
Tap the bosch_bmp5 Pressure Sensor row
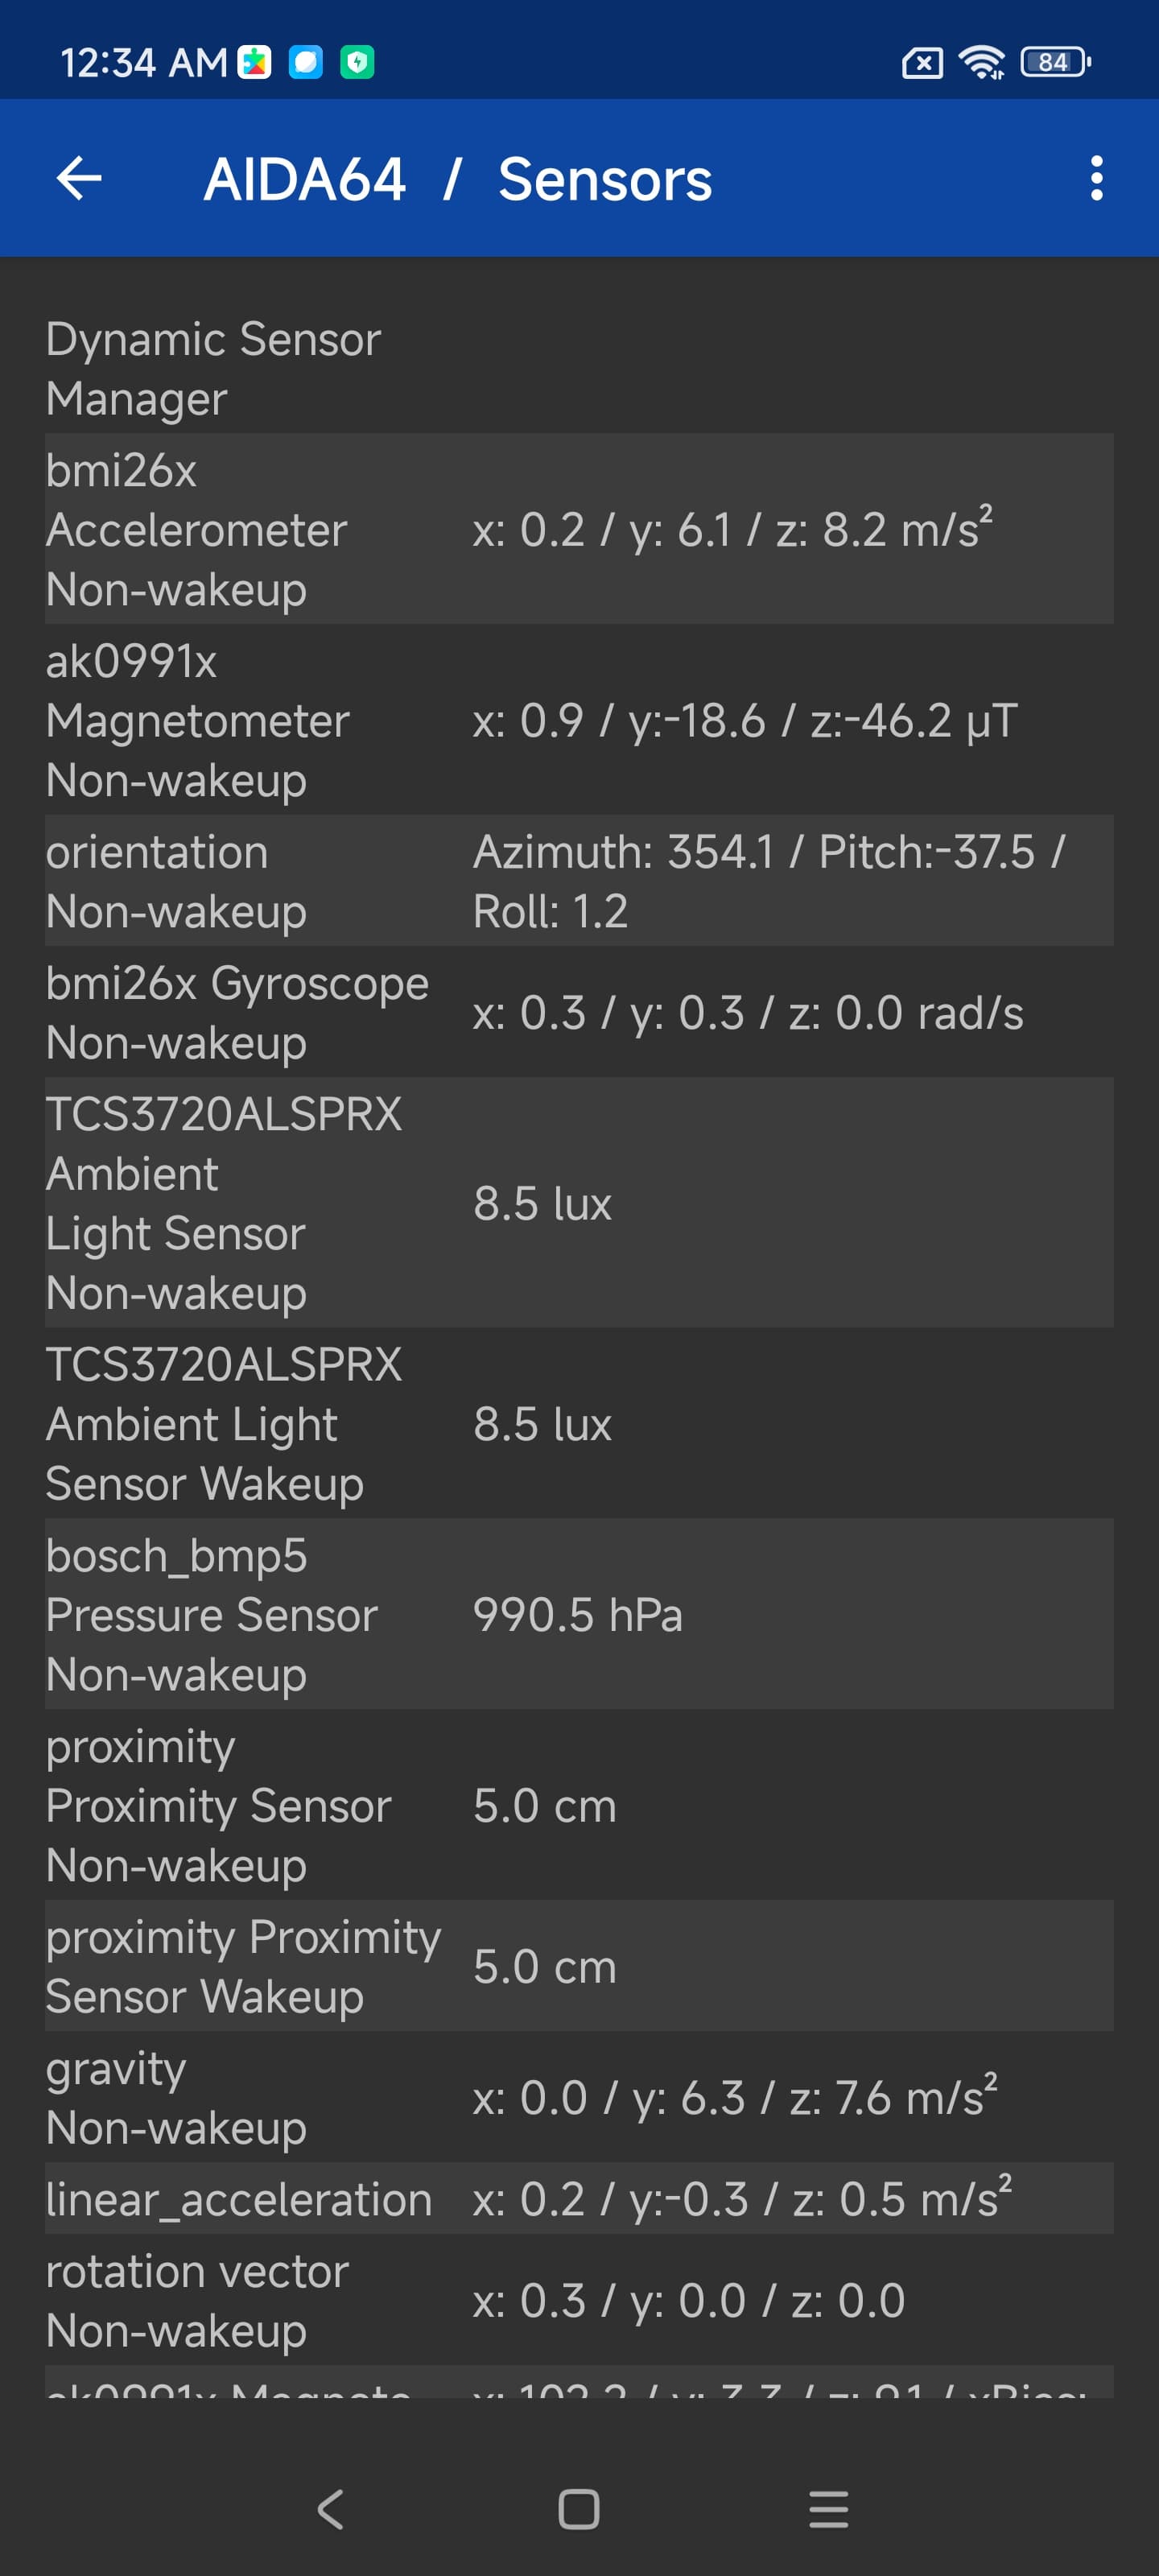pyautogui.click(x=579, y=1614)
